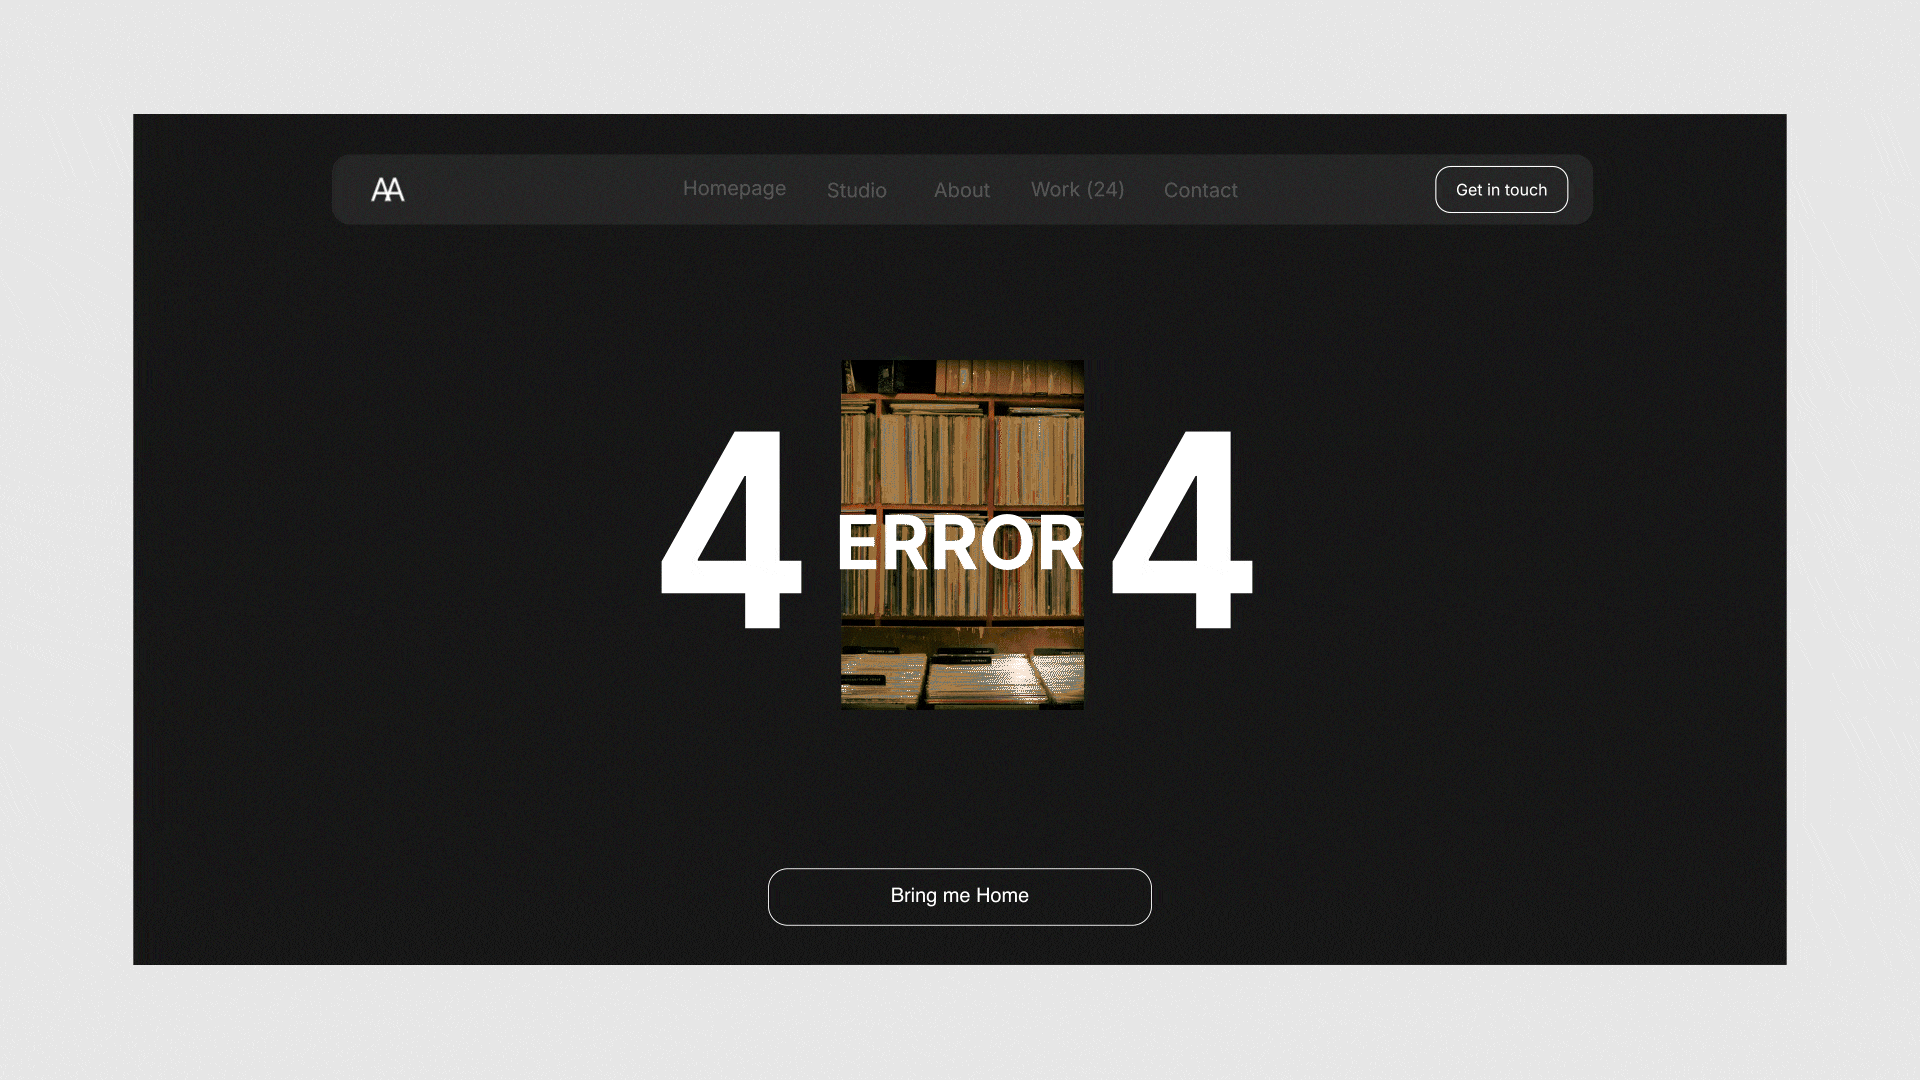Click the AA logo in navbar
This screenshot has width=1920, height=1080.
click(387, 189)
